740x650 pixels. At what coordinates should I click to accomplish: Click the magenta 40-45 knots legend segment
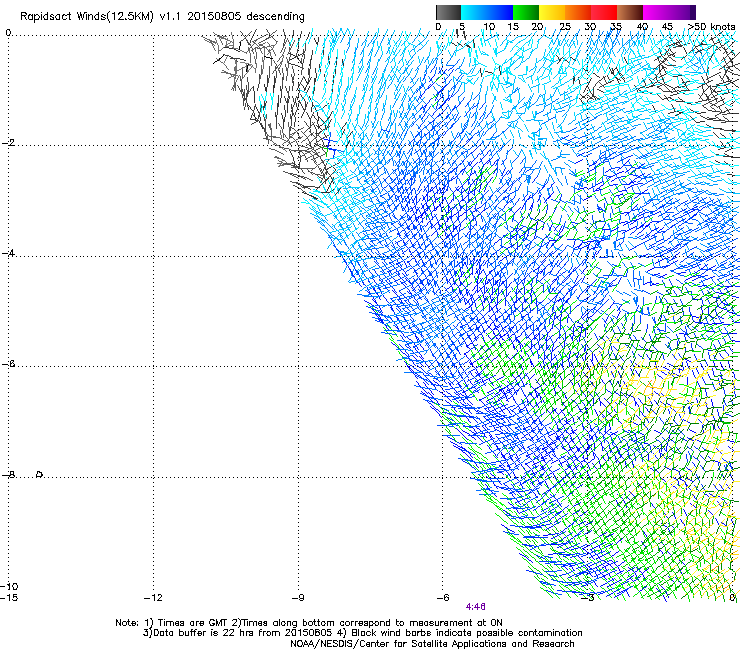656,12
